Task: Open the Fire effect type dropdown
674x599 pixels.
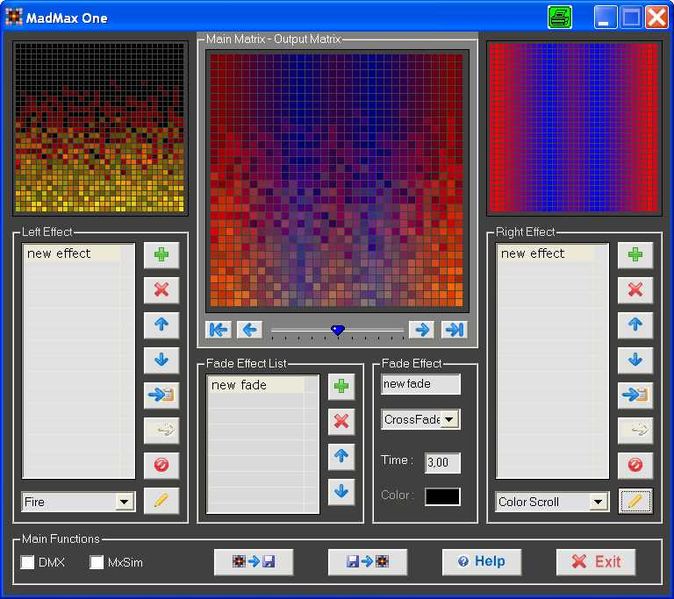Action: (x=124, y=502)
